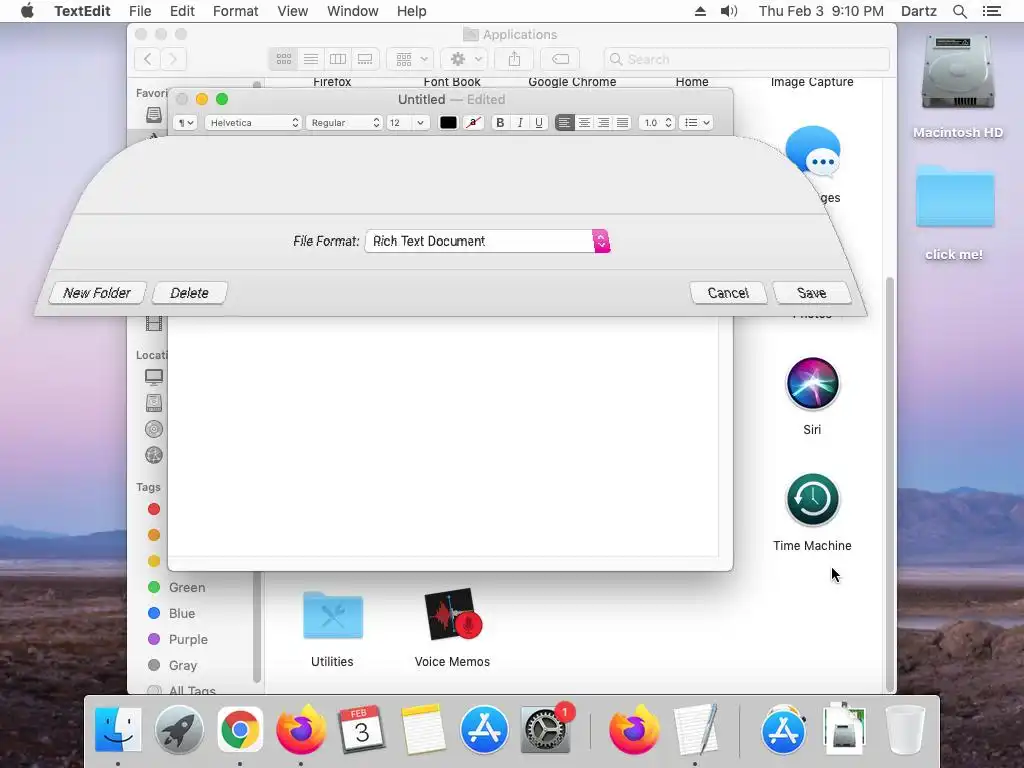Open Finder action gear menu
This screenshot has width=1024, height=768.
pos(464,59)
